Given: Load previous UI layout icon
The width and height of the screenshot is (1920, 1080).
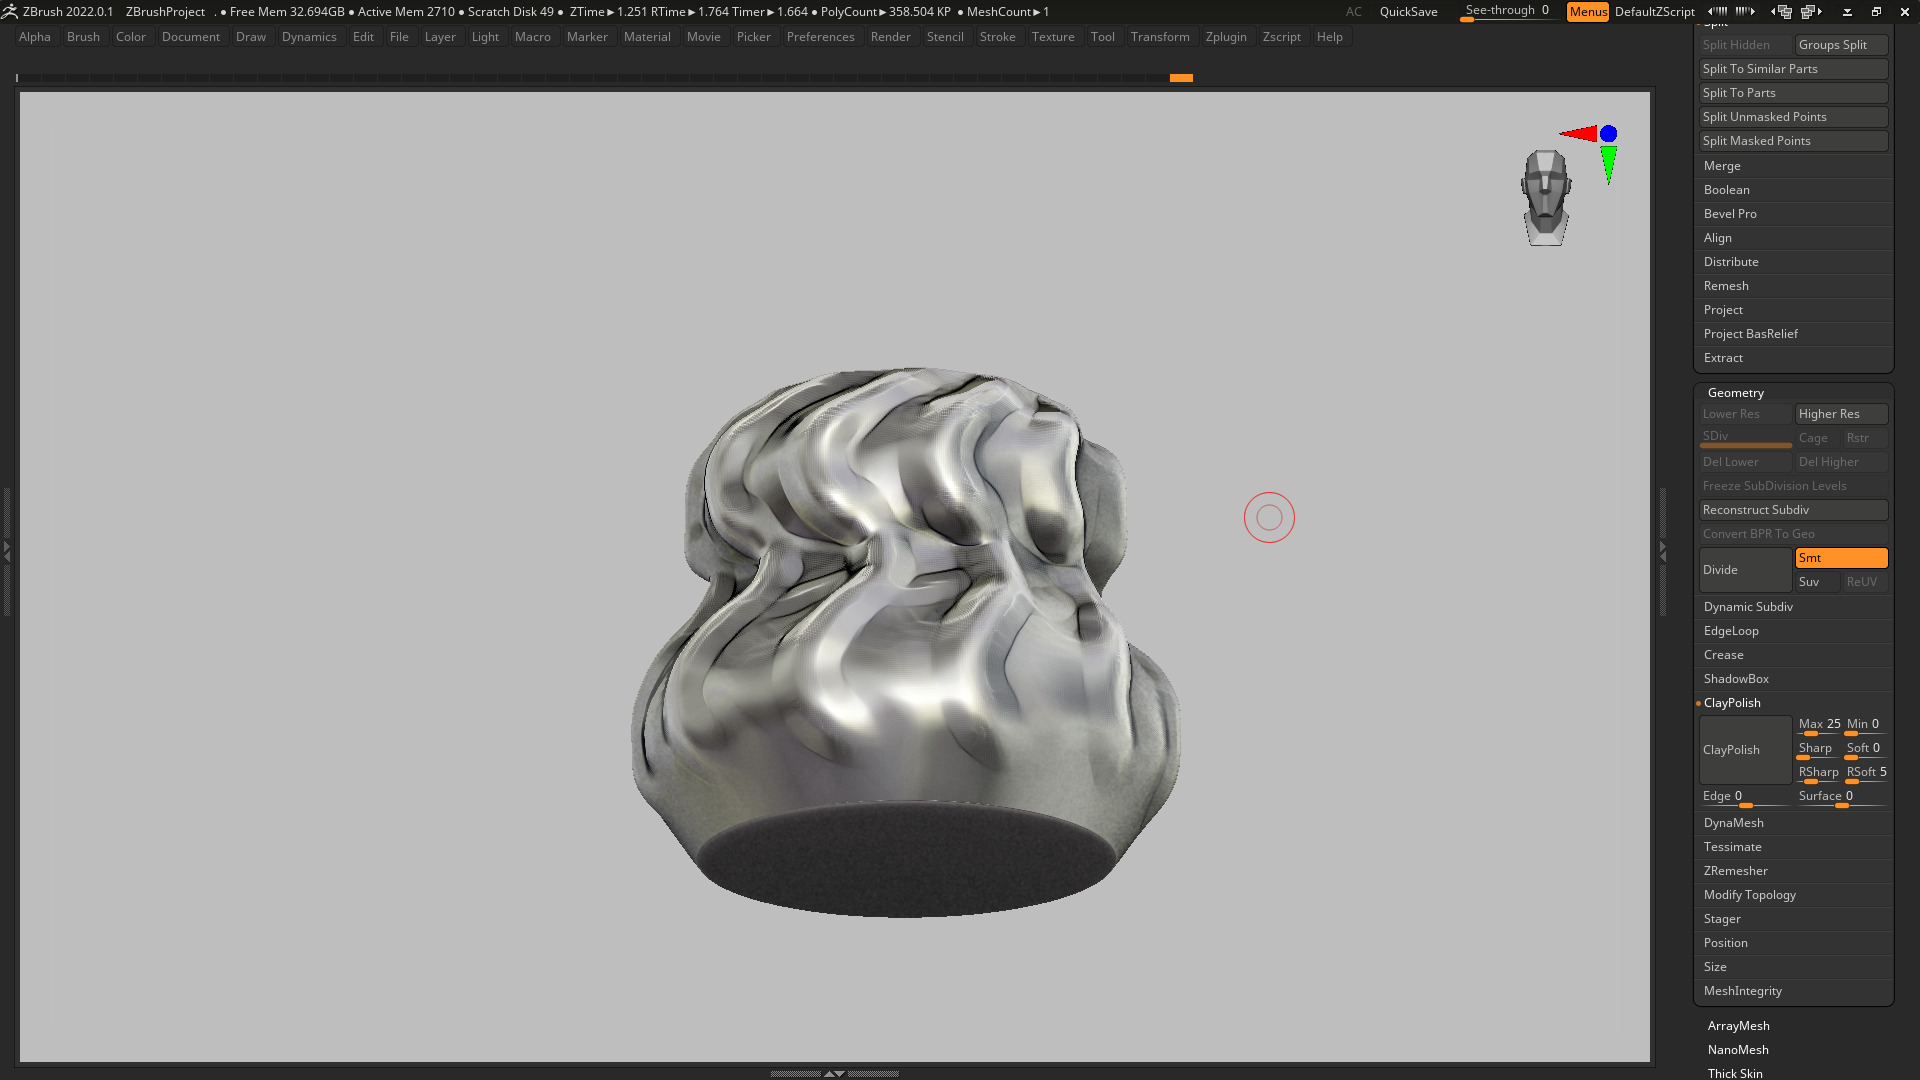Looking at the screenshot, I should 1782,12.
